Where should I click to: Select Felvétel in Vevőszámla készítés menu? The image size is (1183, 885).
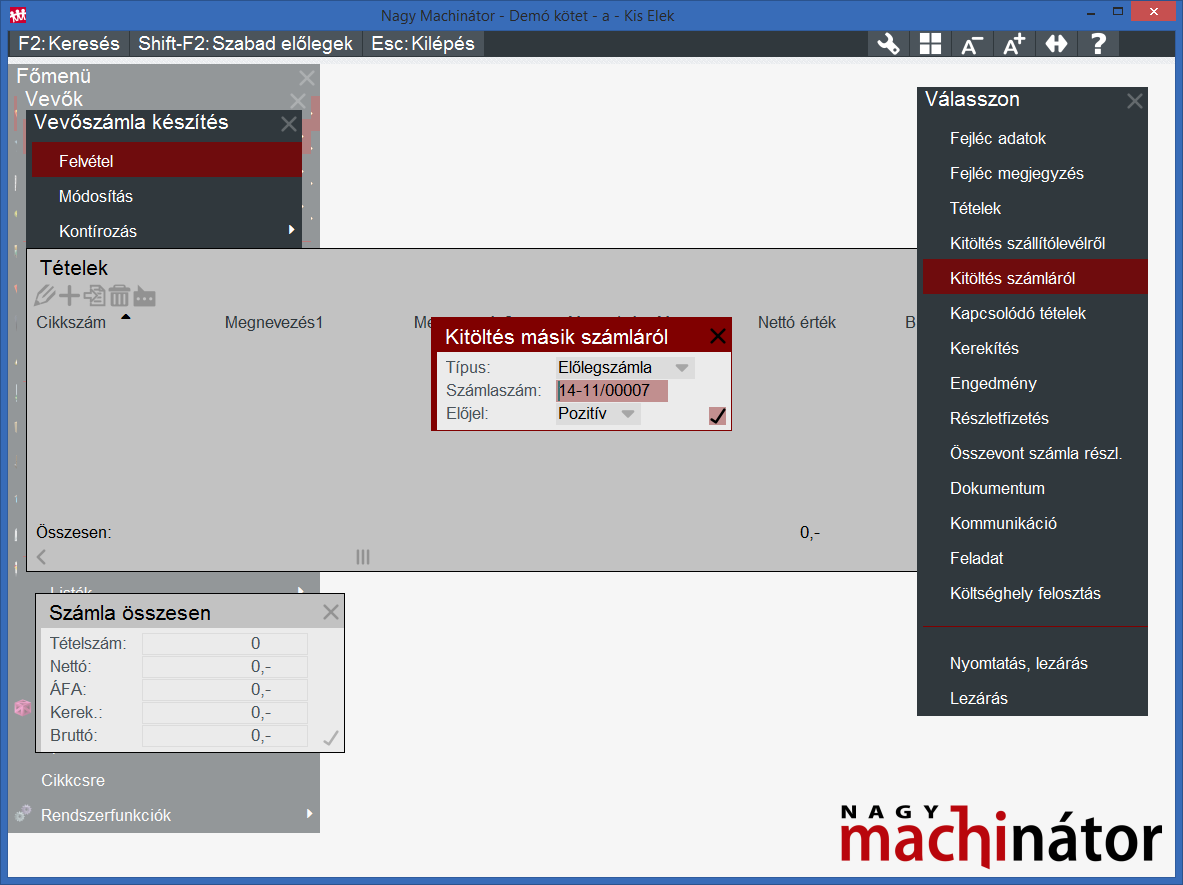click(x=167, y=161)
